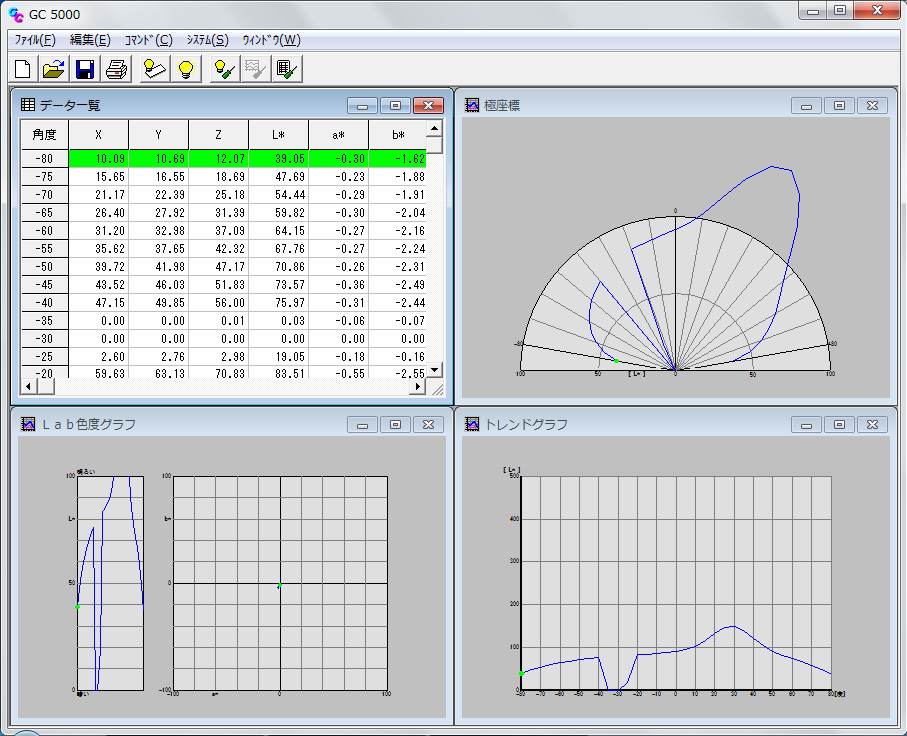The height and width of the screenshot is (736, 907).
Task: Click the X column header
Action: (x=98, y=135)
